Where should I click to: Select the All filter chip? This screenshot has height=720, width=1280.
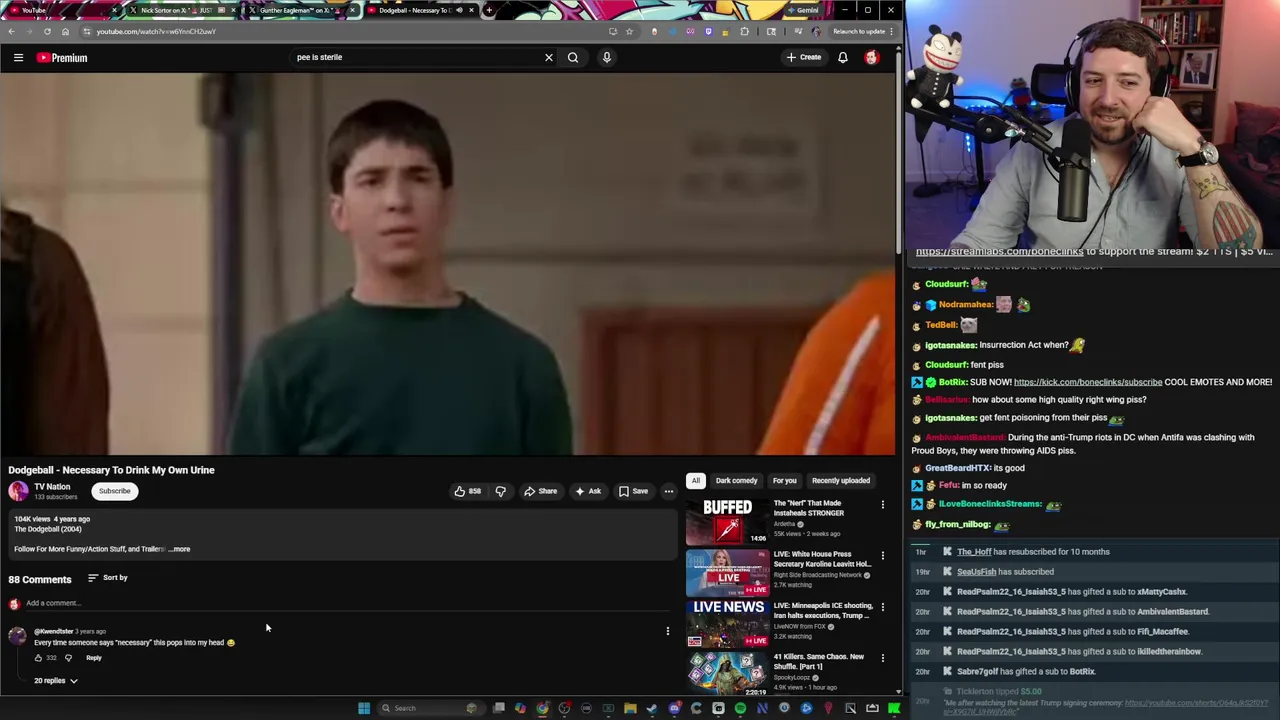(695, 481)
